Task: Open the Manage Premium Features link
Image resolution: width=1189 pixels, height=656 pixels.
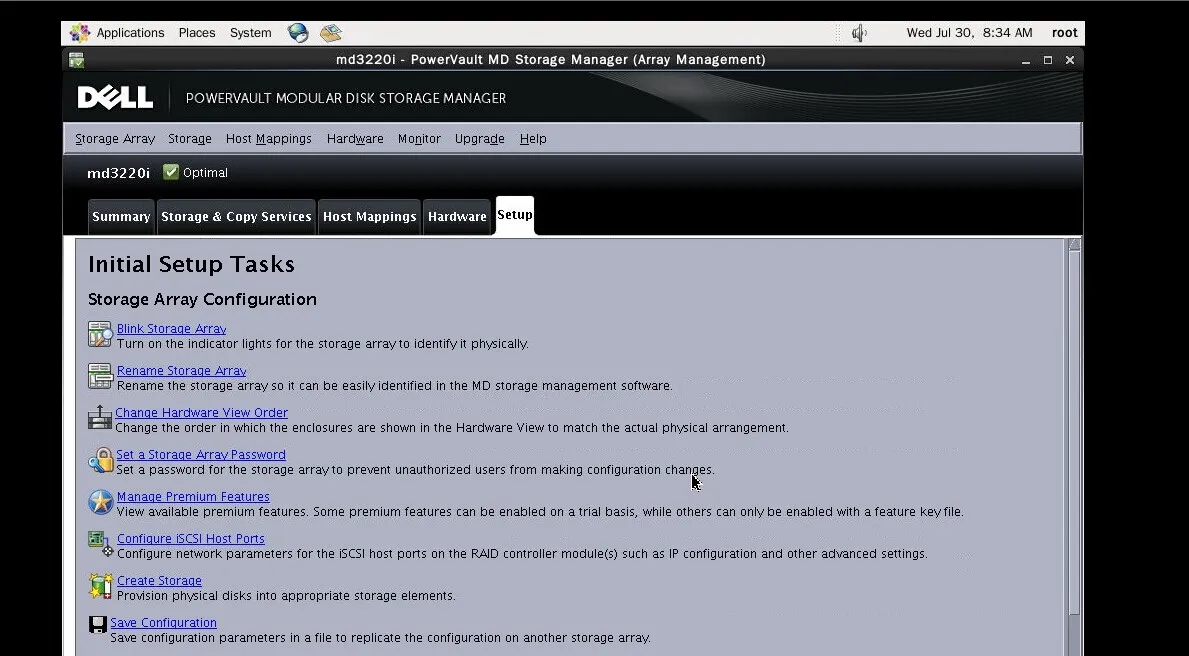Action: [193, 497]
